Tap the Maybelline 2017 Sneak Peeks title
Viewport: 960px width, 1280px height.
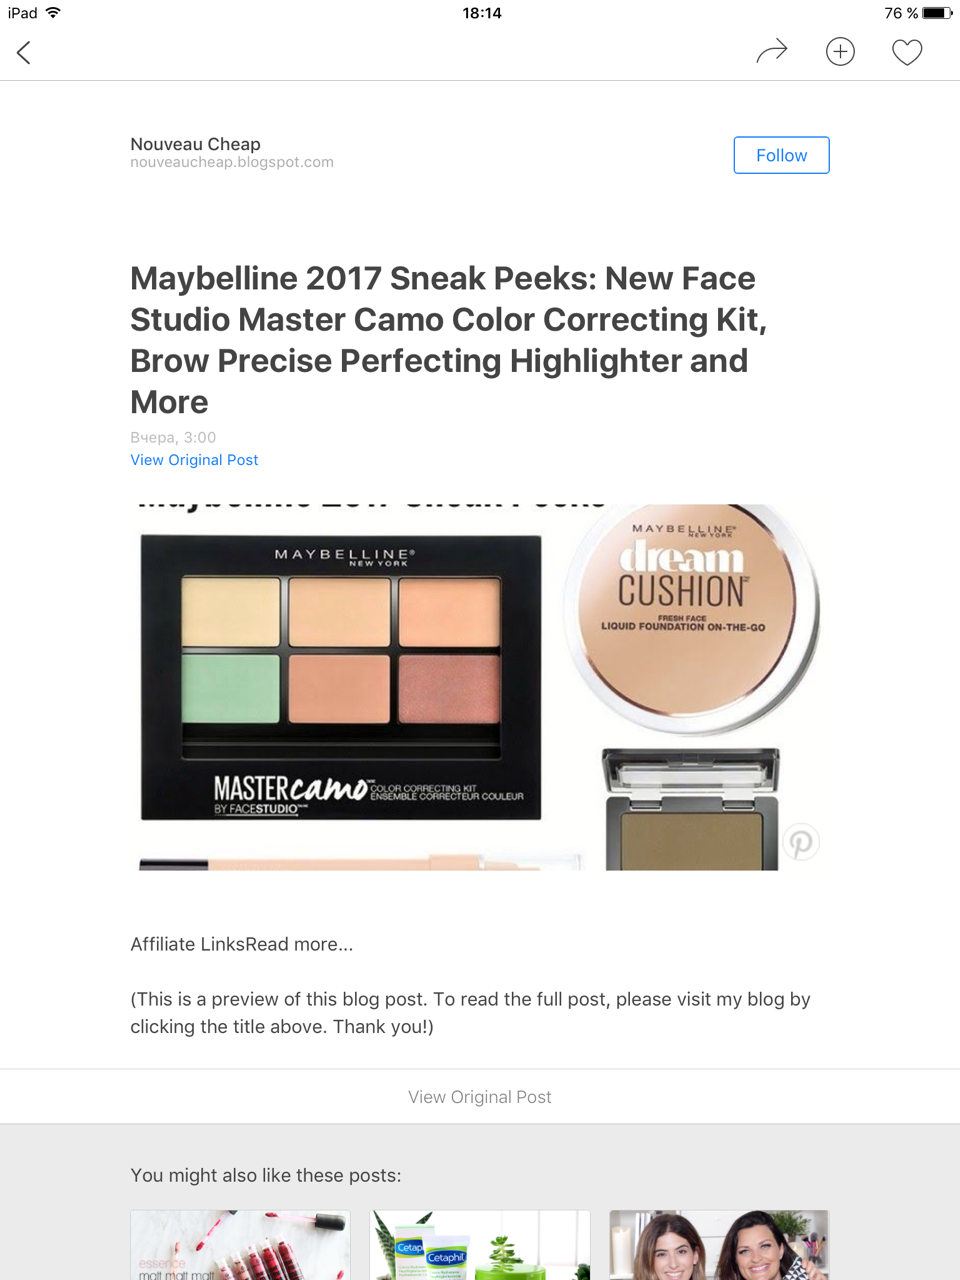click(449, 340)
